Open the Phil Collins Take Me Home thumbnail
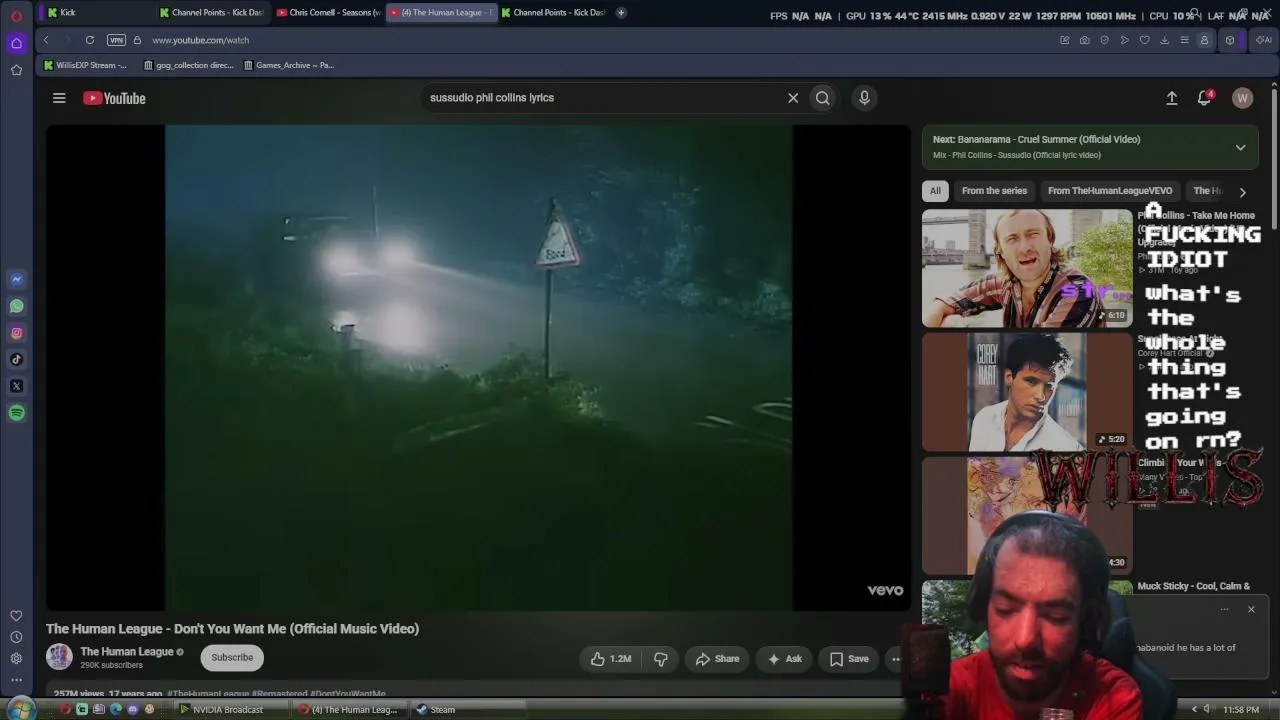The image size is (1280, 720). (1027, 268)
